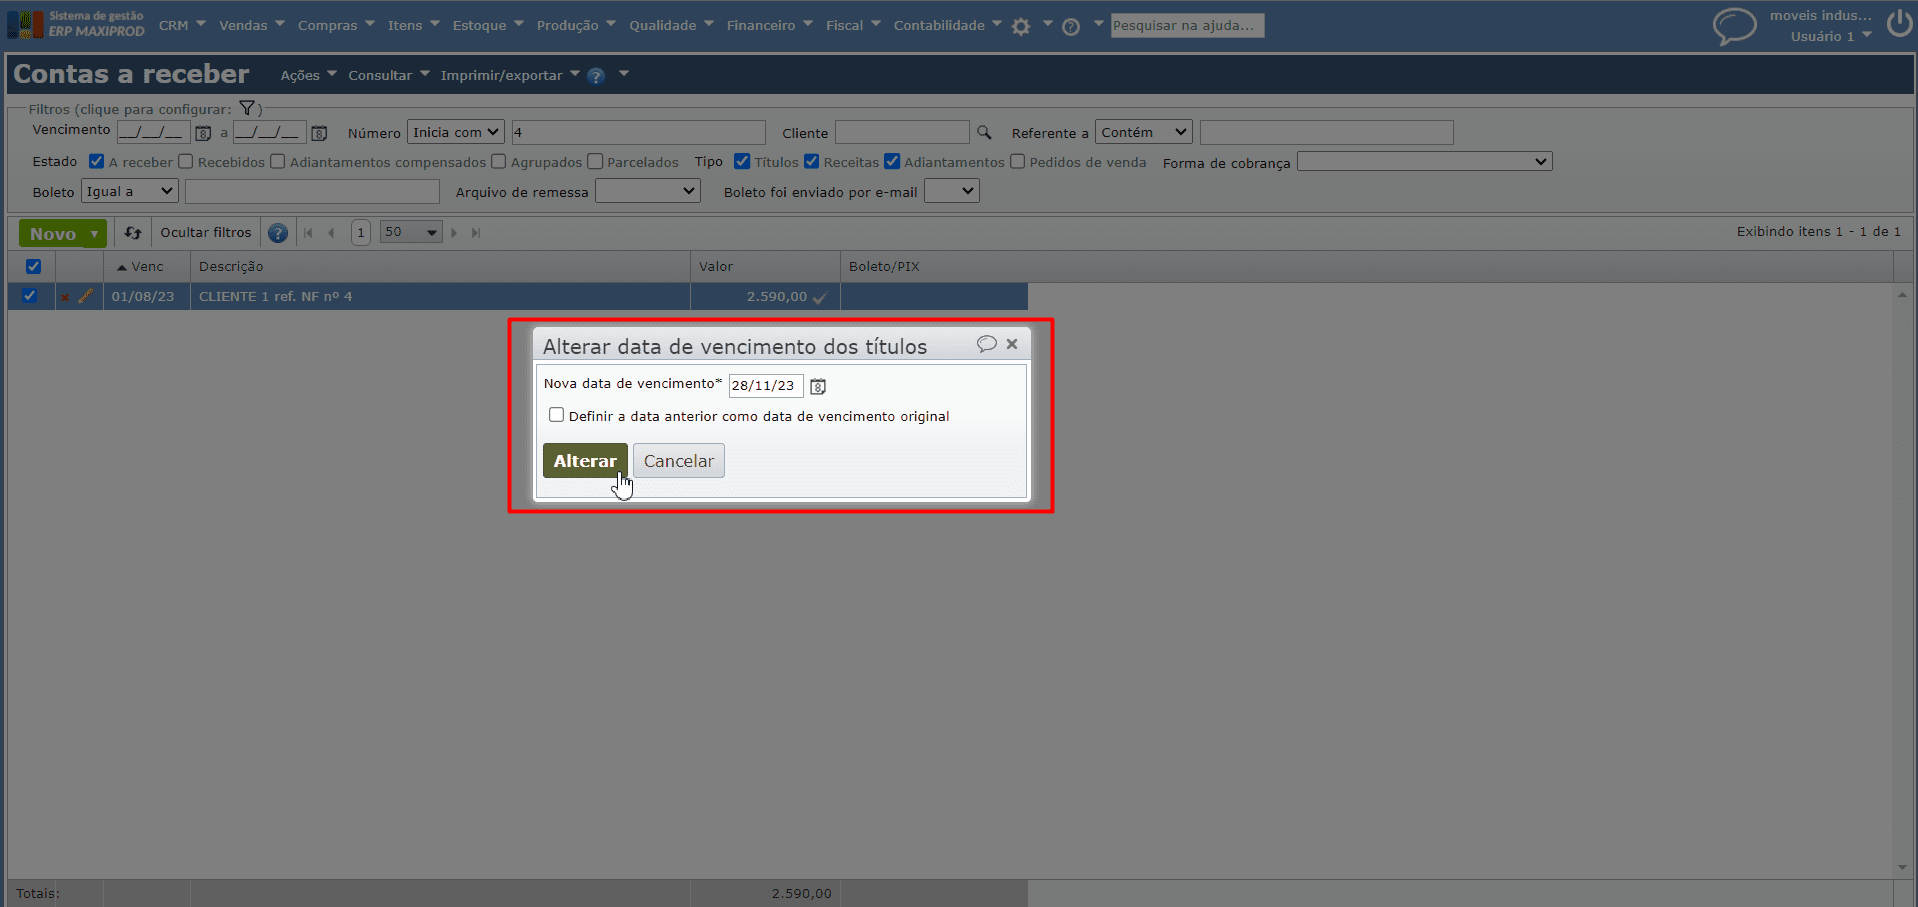Close the Alterar data de vencimento dialog
The image size is (1918, 907).
[1012, 344]
